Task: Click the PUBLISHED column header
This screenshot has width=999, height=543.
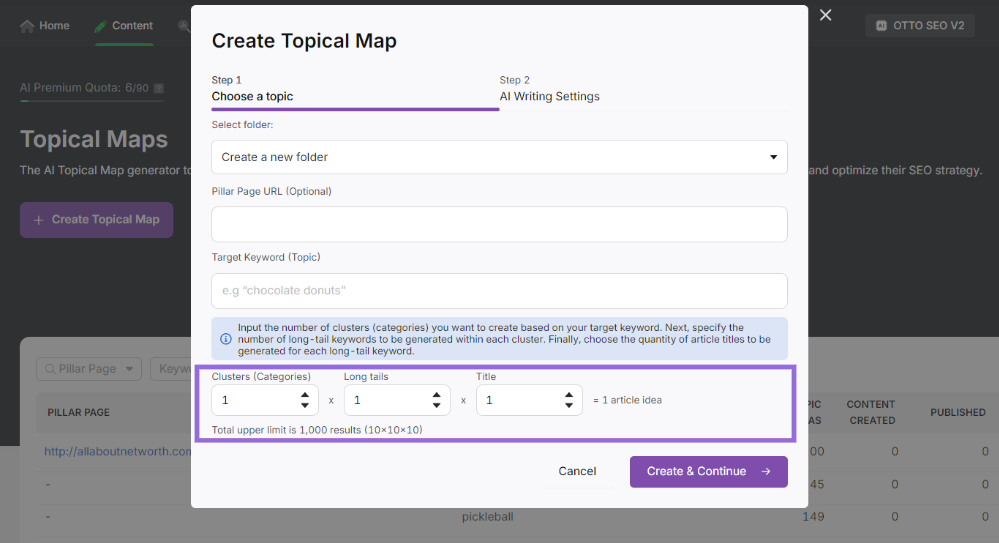Action: [x=958, y=412]
